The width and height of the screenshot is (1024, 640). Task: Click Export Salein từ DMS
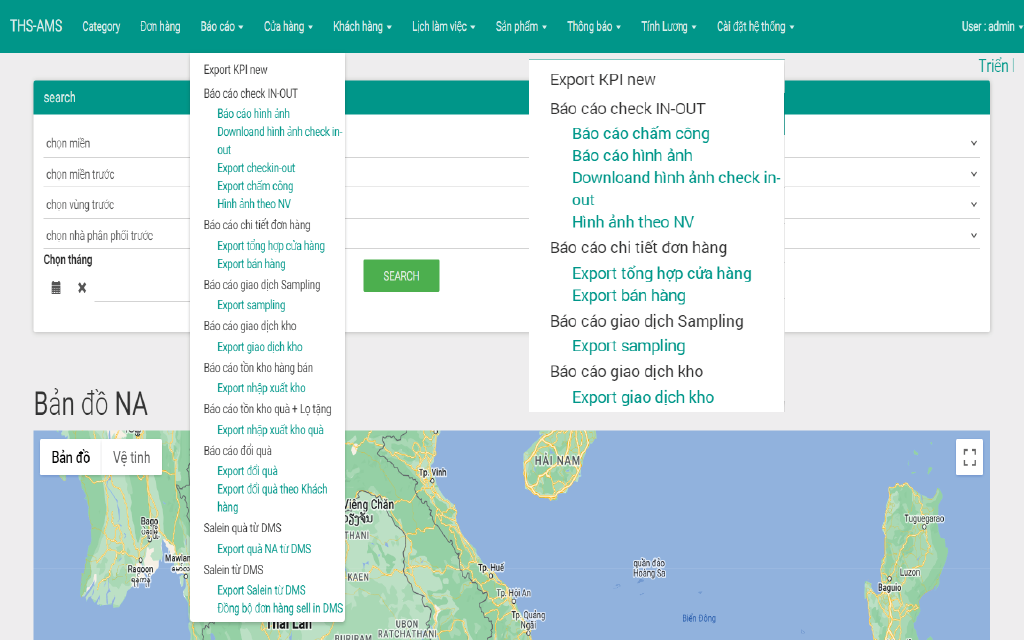point(261,590)
